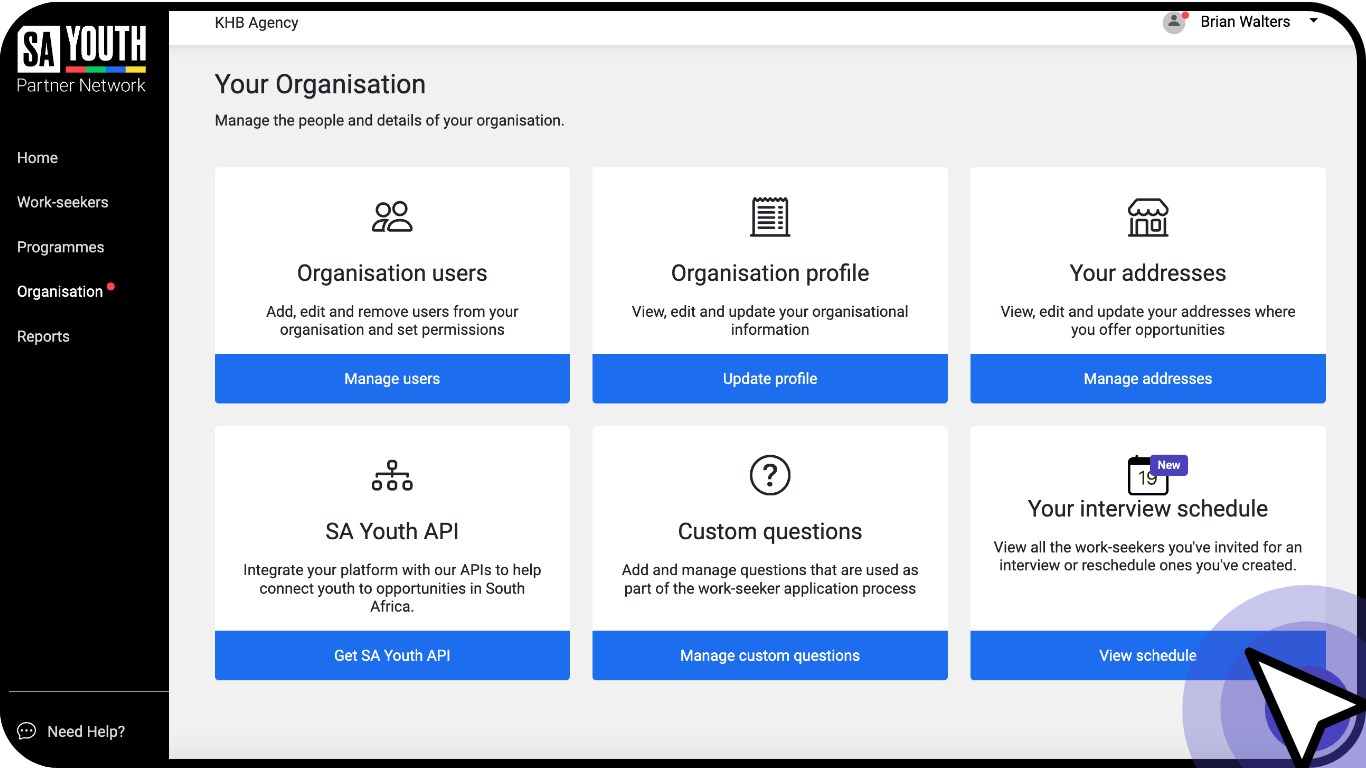Click the Custom questions question-mark icon
1366x768 pixels.
pyautogui.click(x=770, y=475)
